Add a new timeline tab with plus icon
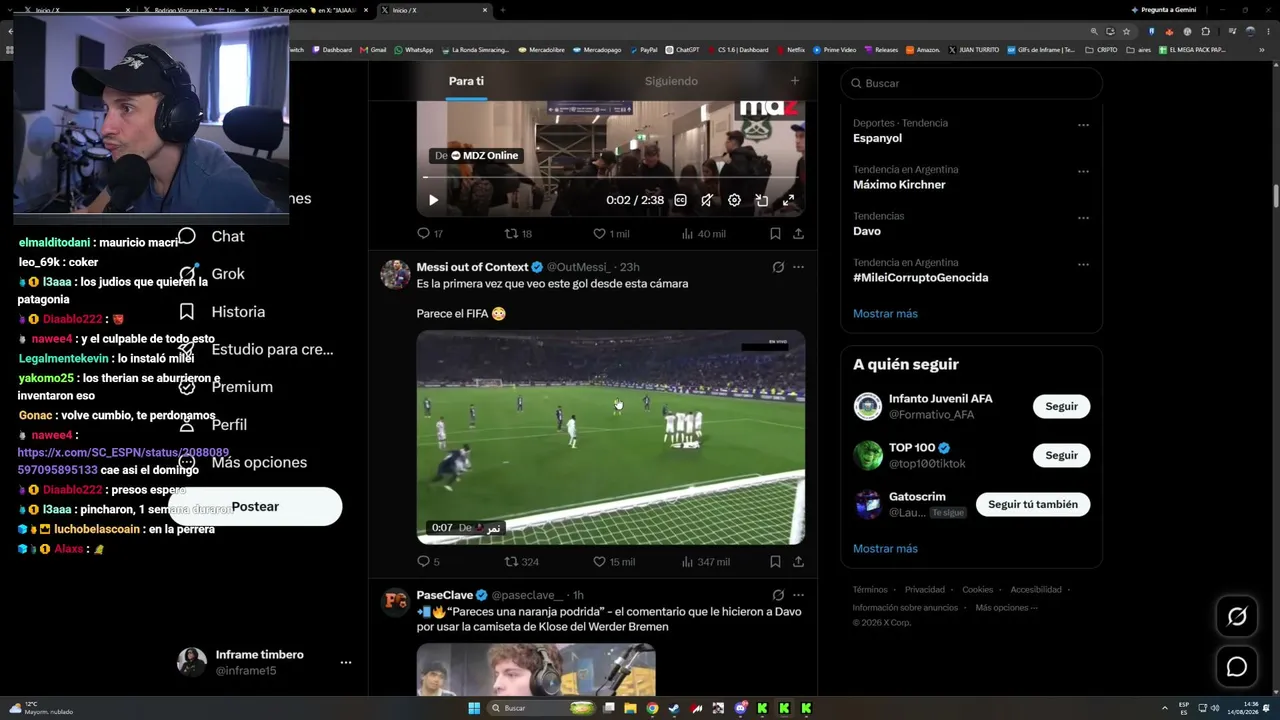 tap(795, 81)
